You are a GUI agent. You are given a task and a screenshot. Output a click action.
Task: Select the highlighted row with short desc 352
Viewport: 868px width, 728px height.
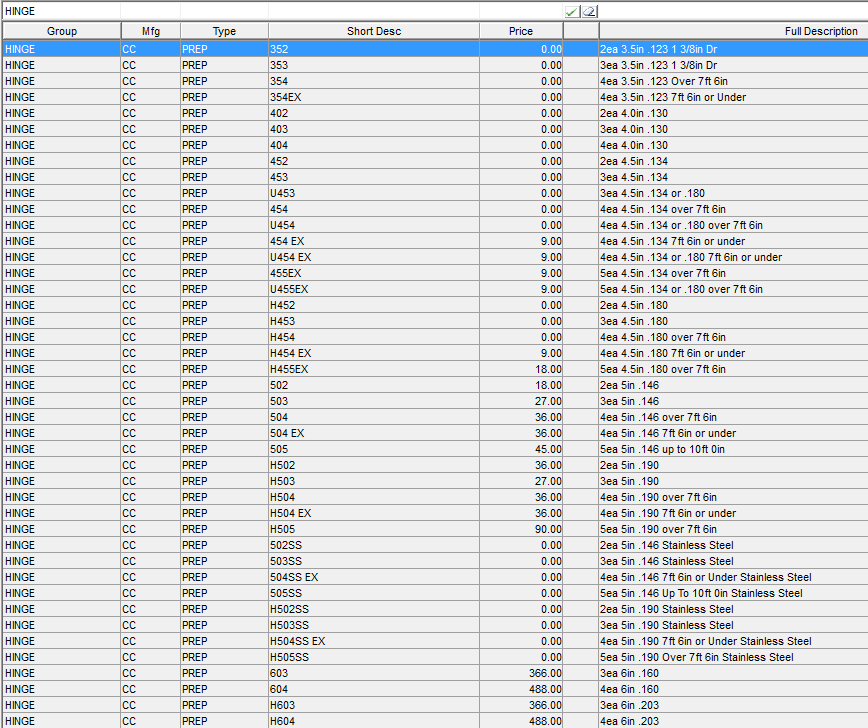[300, 49]
